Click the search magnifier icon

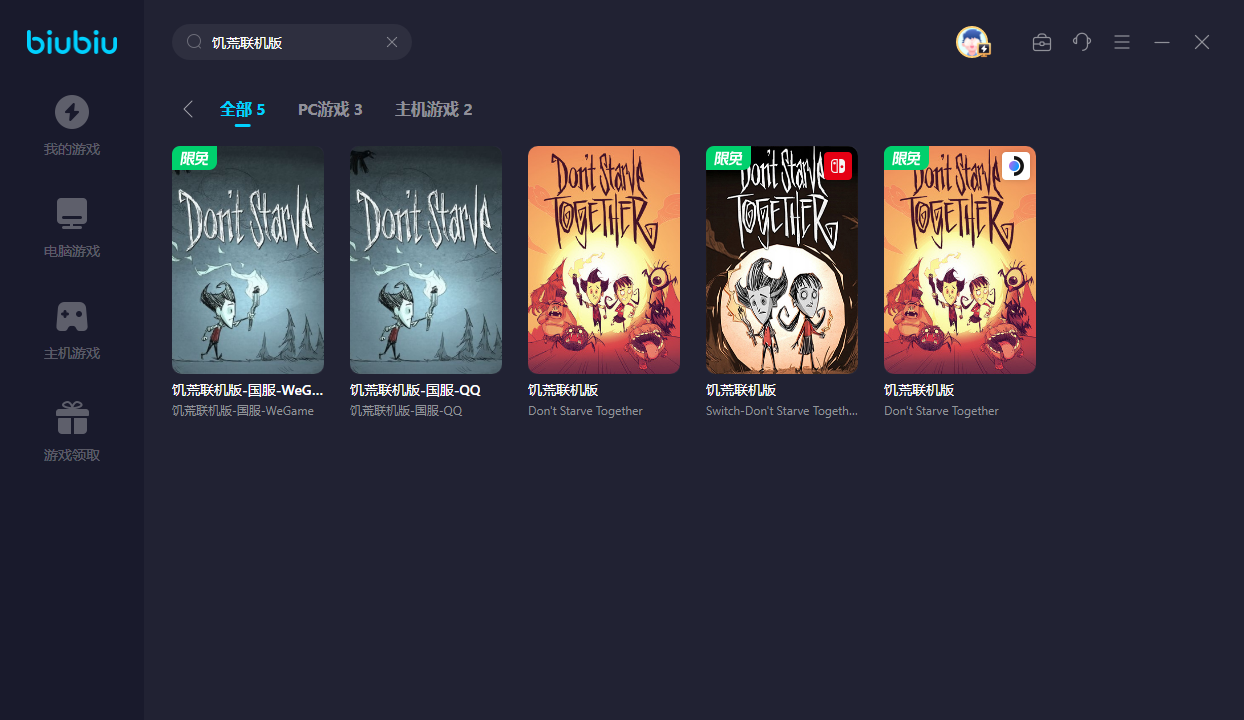194,42
